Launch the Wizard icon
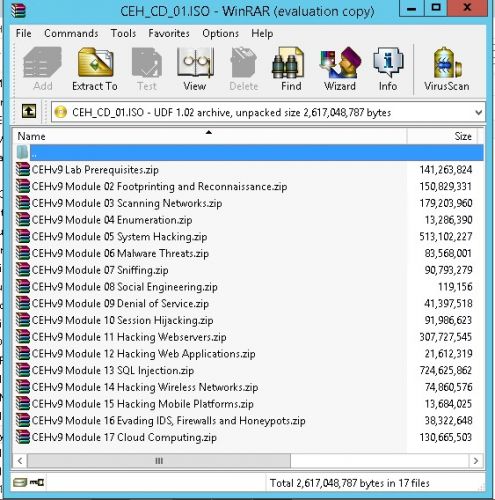Screen dimensions: 495x500 [x=340, y=63]
